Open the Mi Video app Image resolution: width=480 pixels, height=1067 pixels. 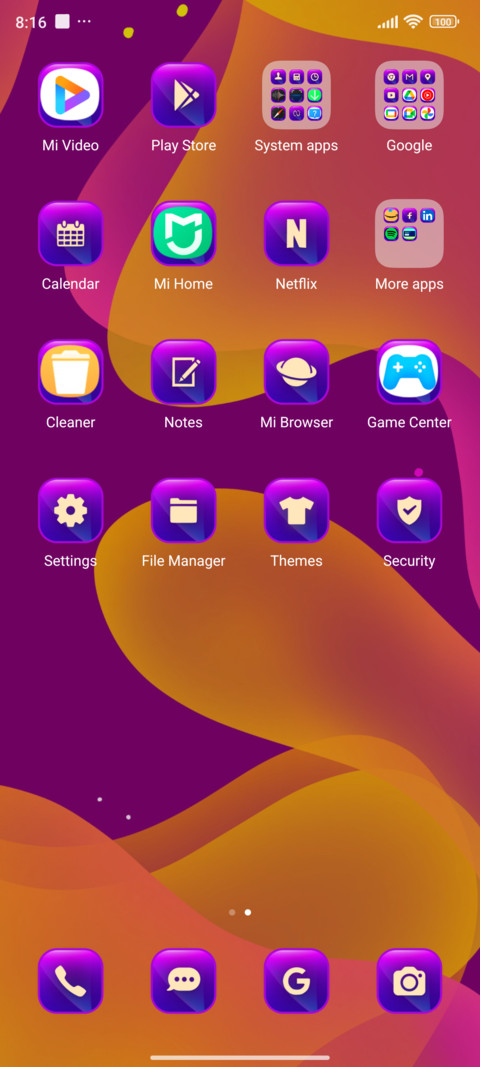click(70, 95)
